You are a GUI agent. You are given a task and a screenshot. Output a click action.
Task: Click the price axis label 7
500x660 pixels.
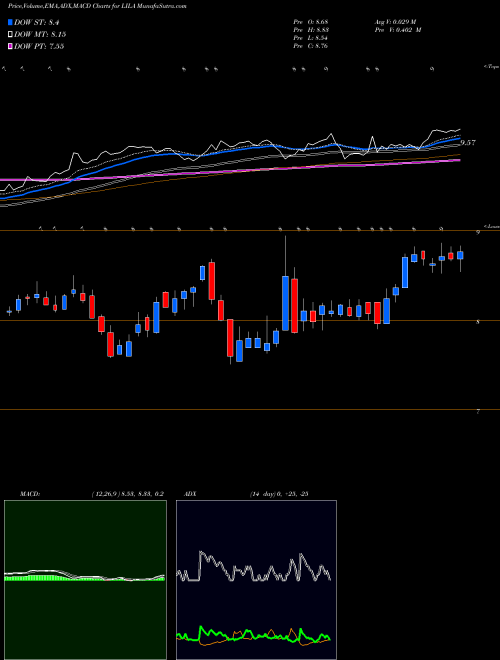point(478,412)
